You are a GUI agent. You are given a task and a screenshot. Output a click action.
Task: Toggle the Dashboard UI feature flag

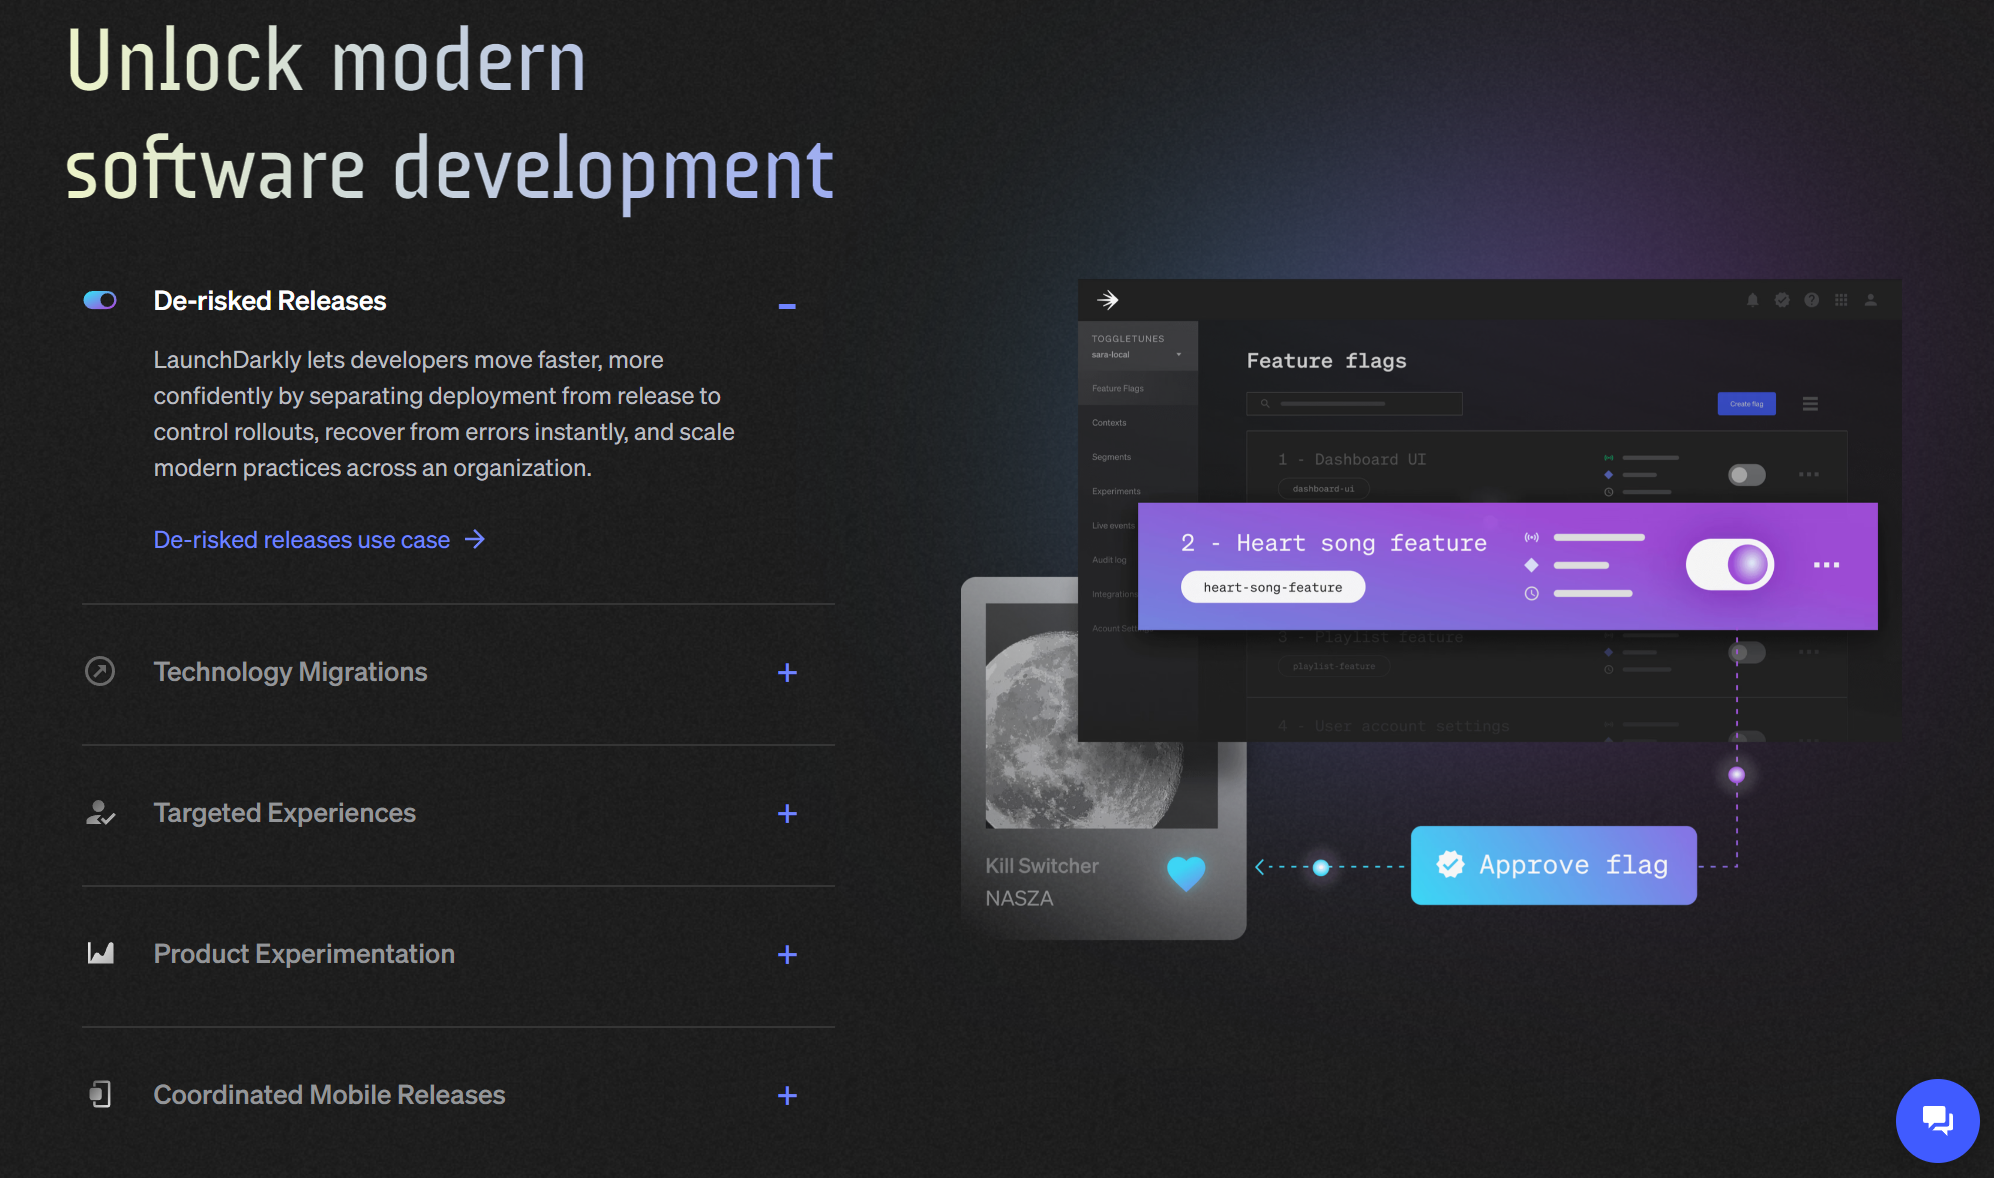click(1747, 475)
